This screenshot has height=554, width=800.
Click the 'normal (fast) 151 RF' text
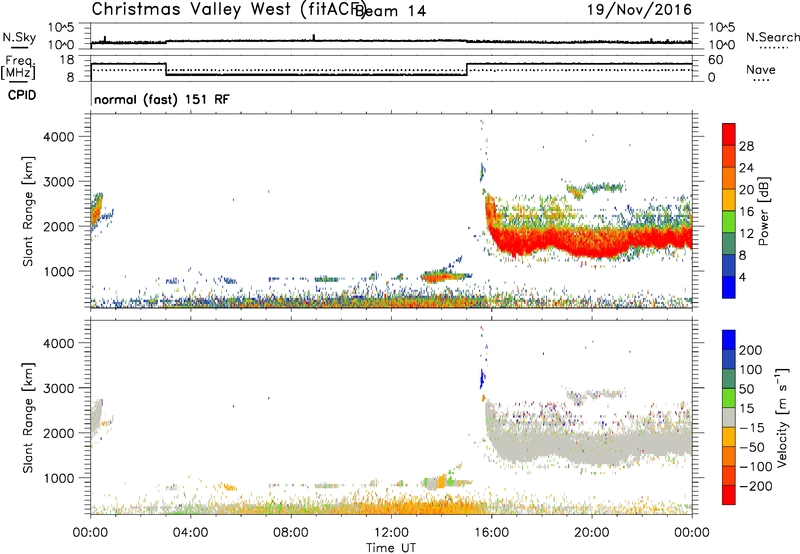(162, 99)
